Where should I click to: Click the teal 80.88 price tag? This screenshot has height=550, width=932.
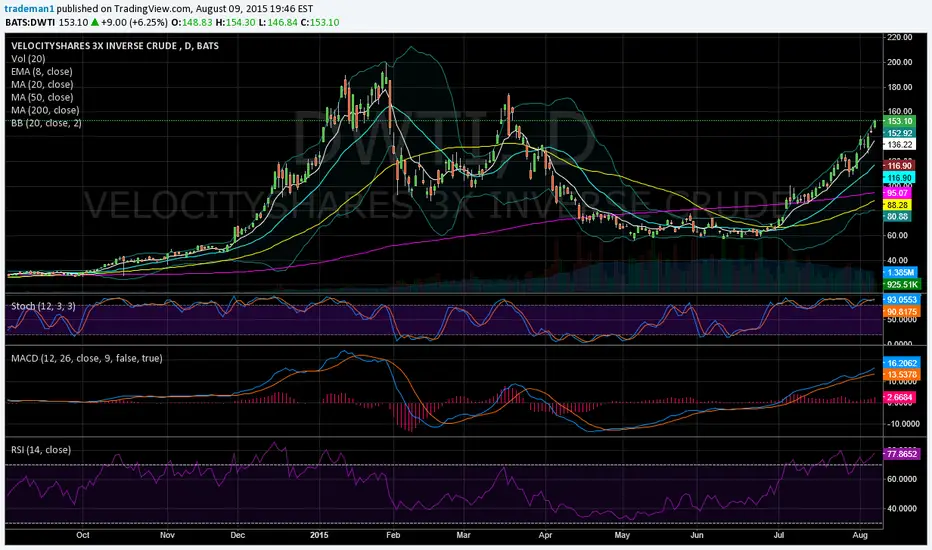[898, 217]
